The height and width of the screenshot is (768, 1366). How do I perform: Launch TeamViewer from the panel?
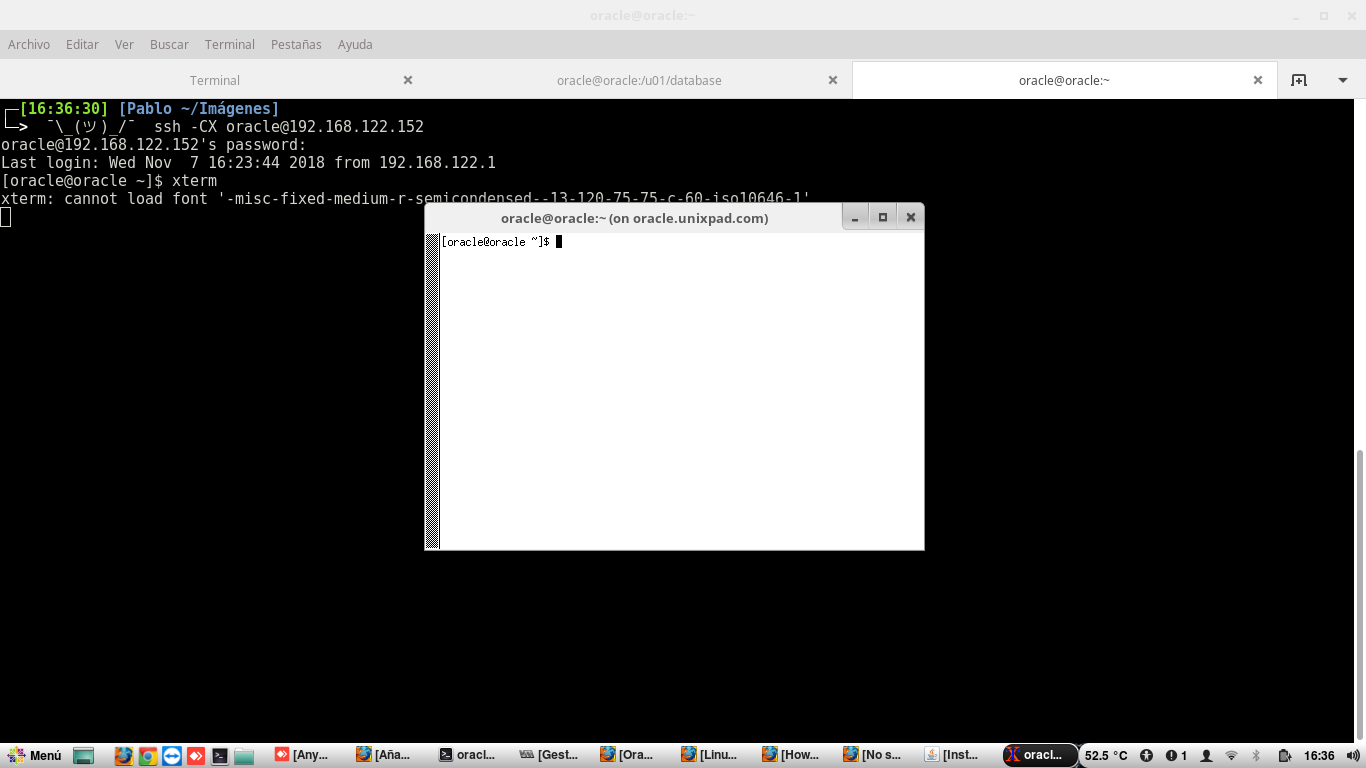click(172, 756)
